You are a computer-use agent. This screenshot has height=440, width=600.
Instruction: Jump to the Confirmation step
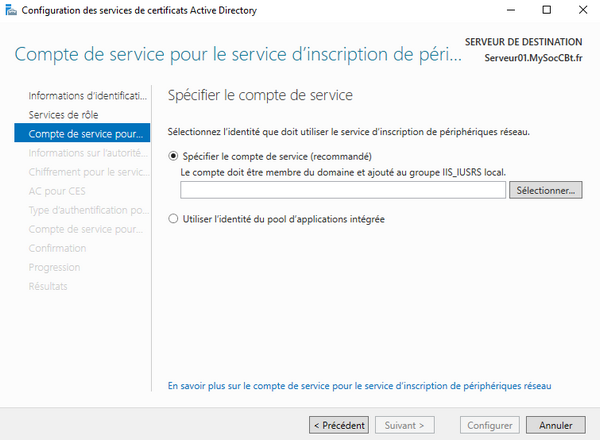pos(57,248)
